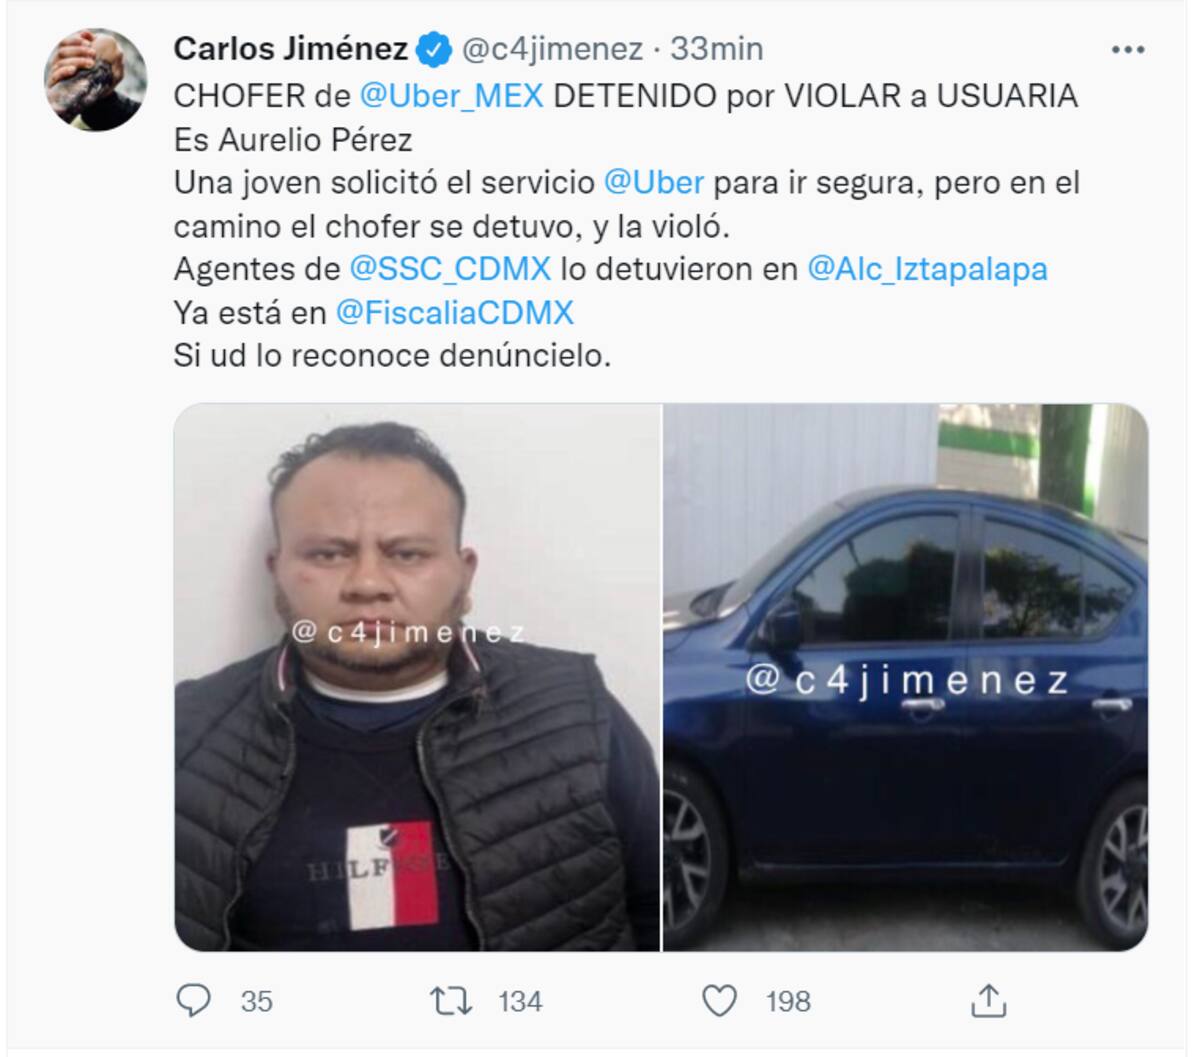Click the 198 likes count
The image size is (1200, 1057).
point(788,1001)
